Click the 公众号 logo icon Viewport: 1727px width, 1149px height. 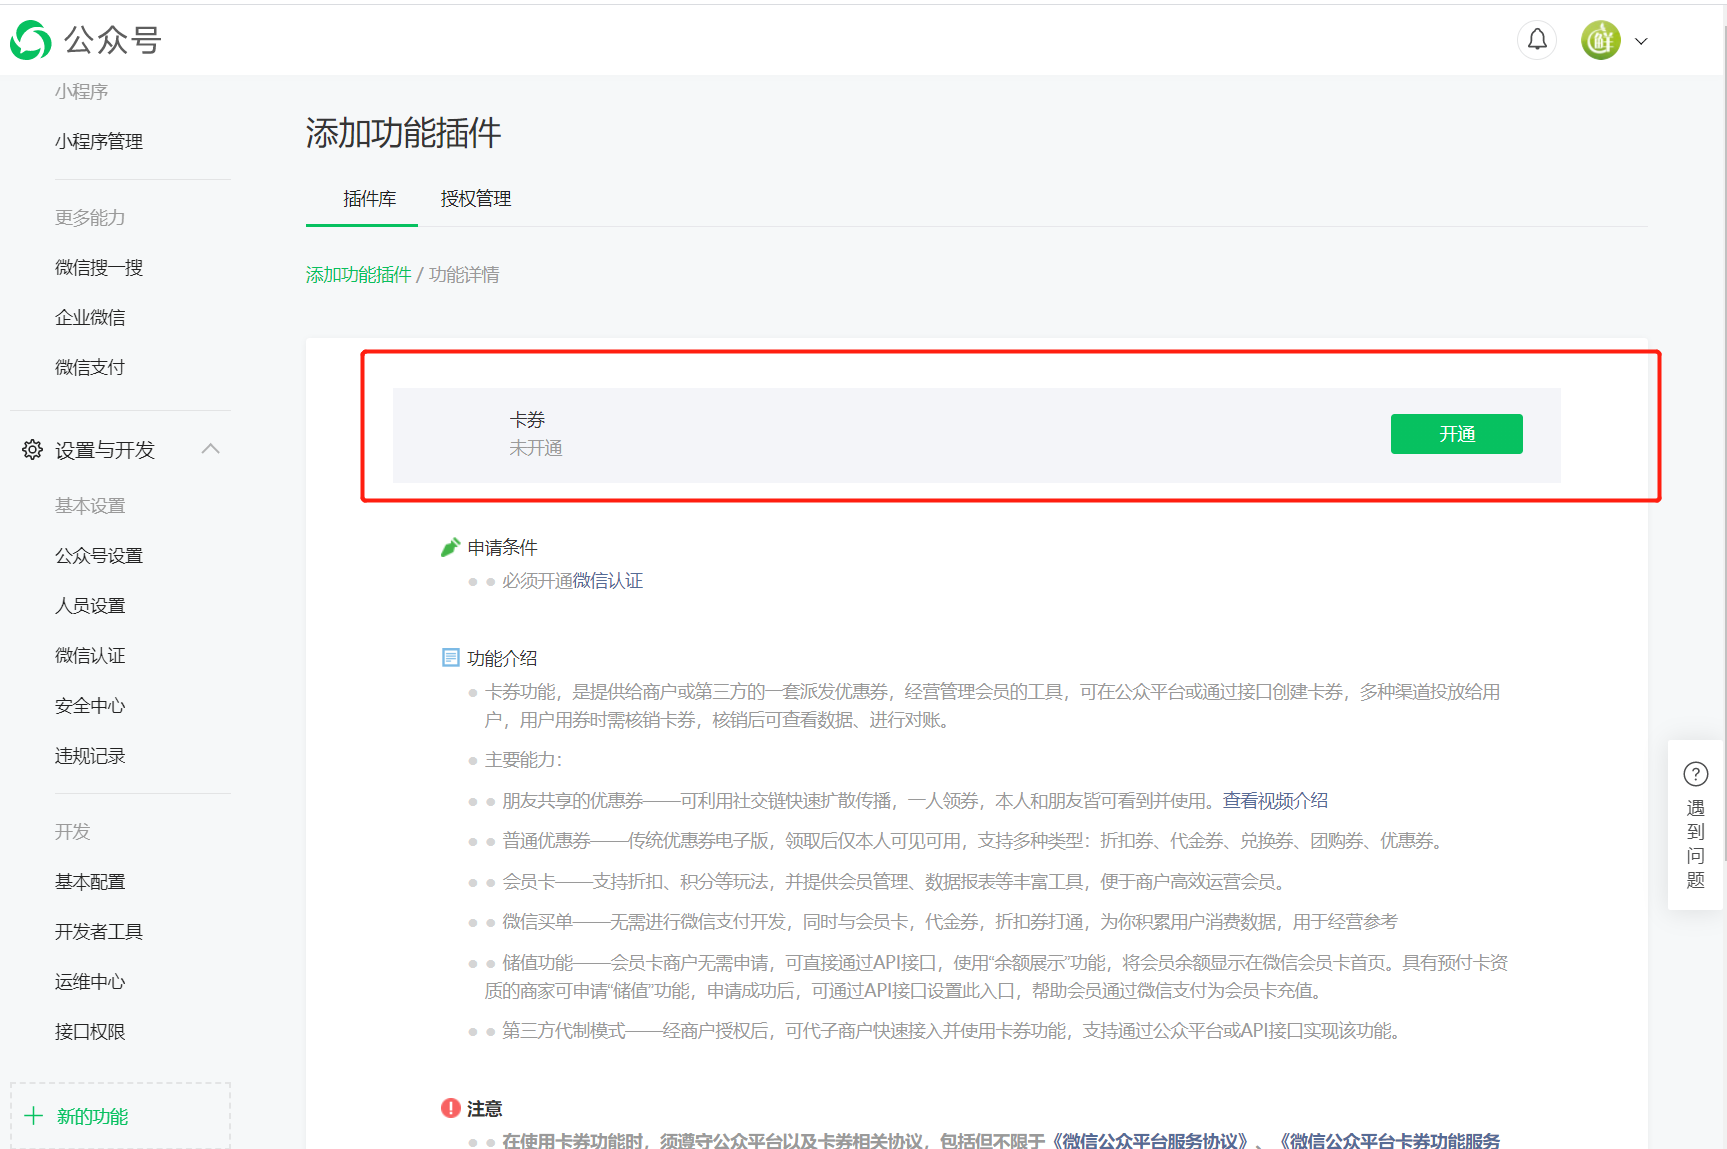(30, 40)
